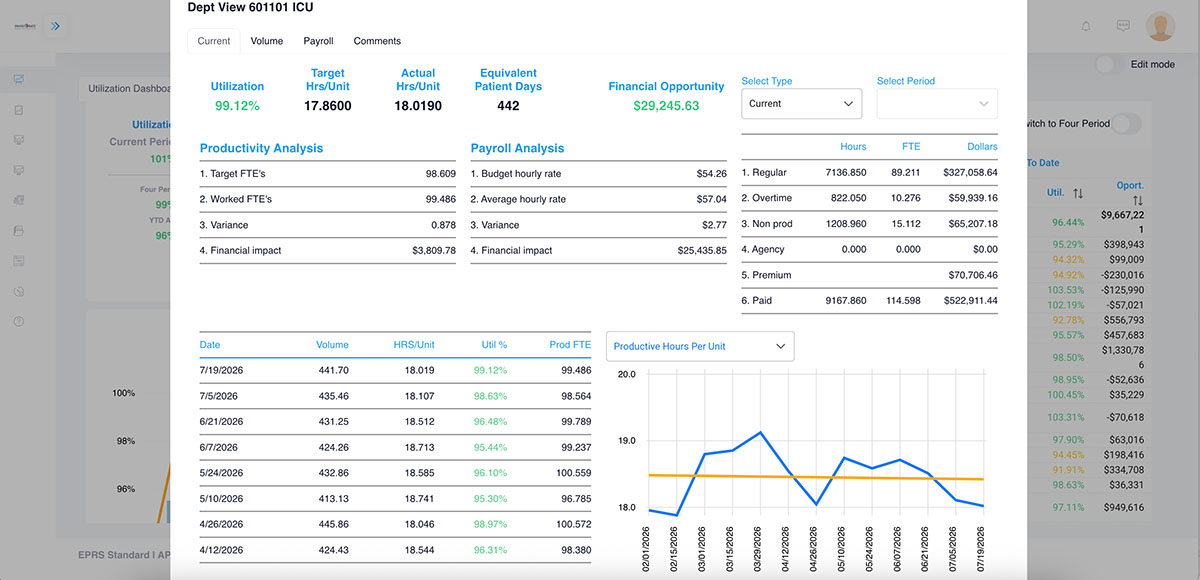This screenshot has width=1200, height=580.
Task: Click the Hours column header in payroll table
Action: pyautogui.click(x=853, y=147)
